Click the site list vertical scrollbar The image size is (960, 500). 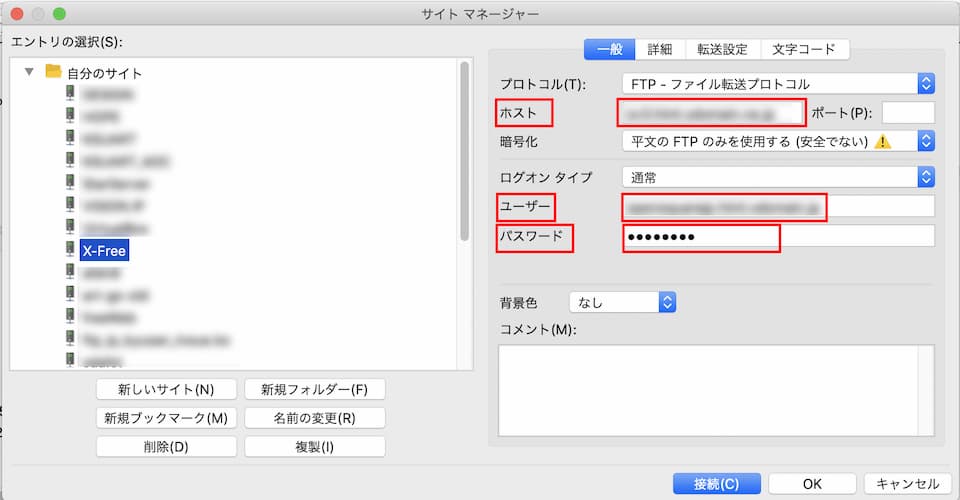click(x=464, y=150)
